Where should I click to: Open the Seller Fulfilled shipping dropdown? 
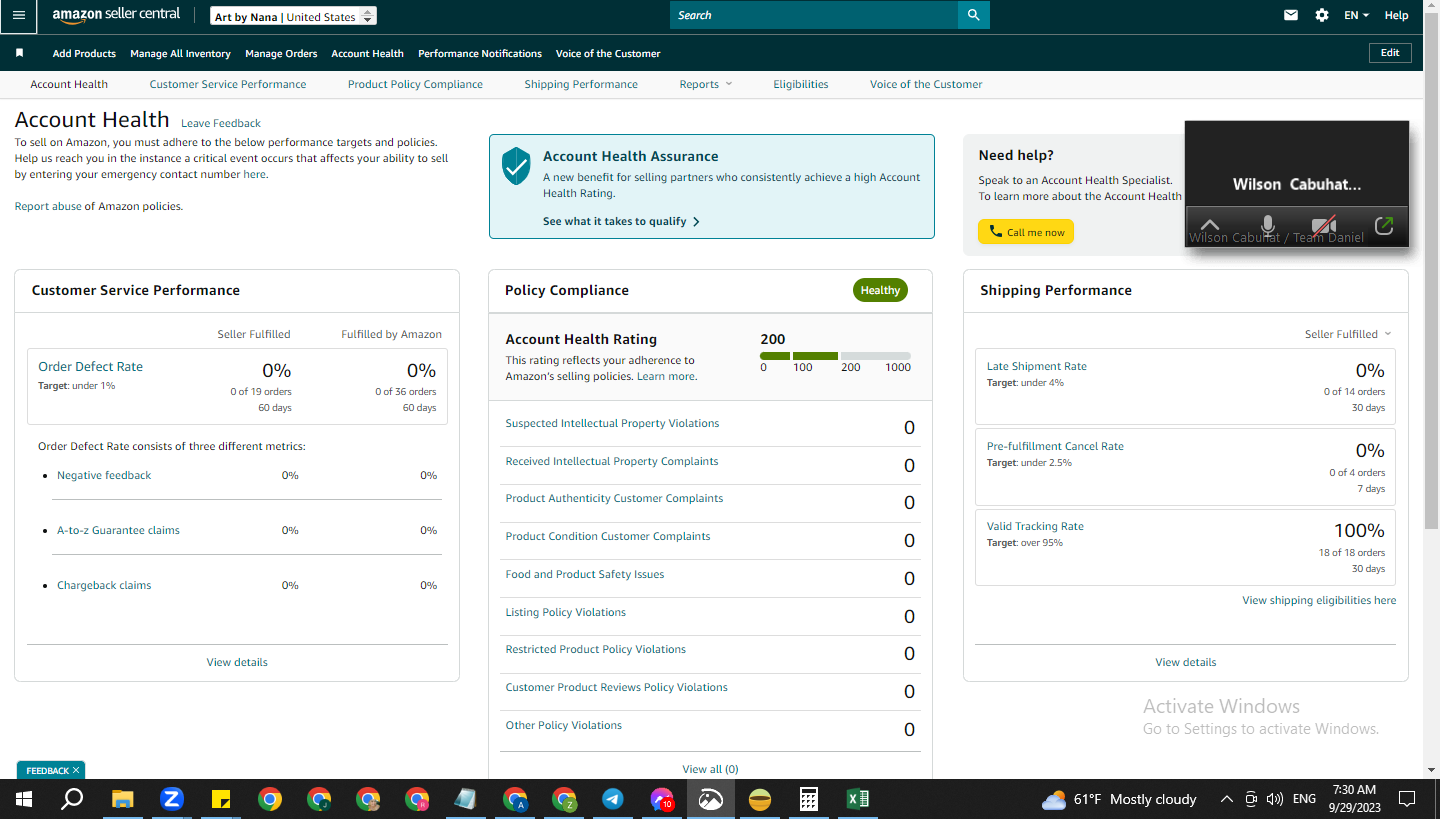(1348, 334)
